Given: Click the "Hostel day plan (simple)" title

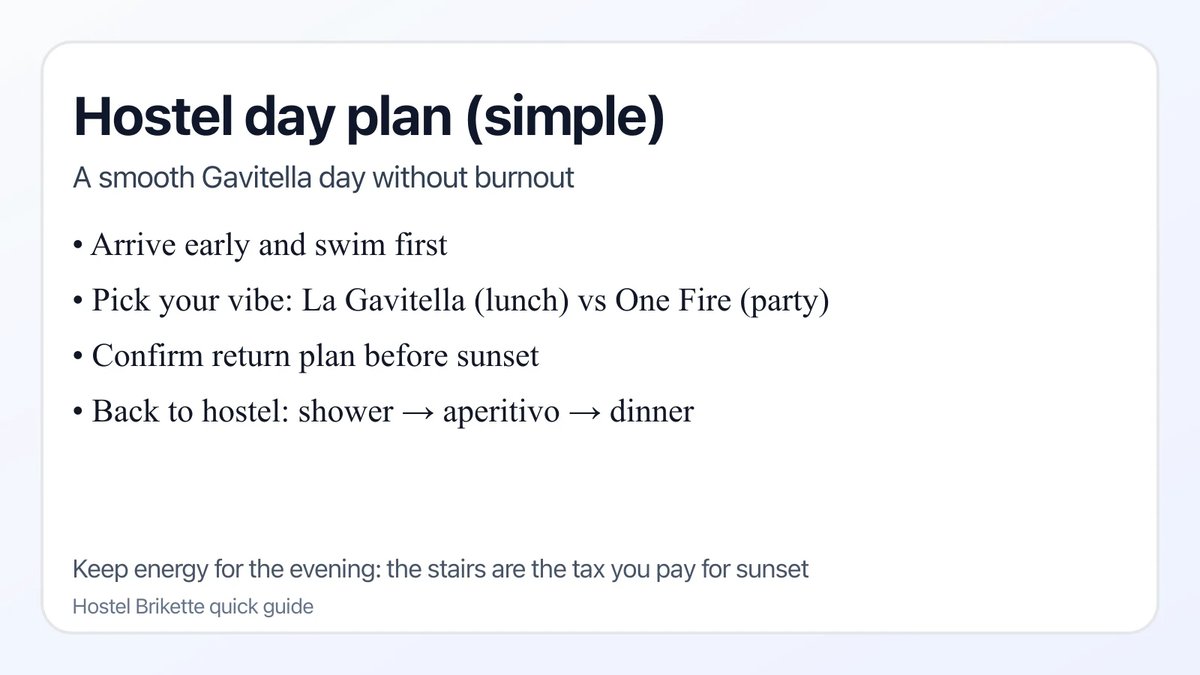Looking at the screenshot, I should 368,119.
